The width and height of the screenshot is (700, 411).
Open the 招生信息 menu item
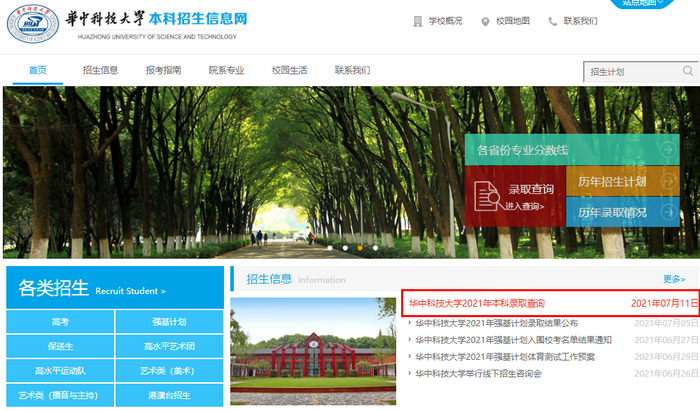click(100, 70)
